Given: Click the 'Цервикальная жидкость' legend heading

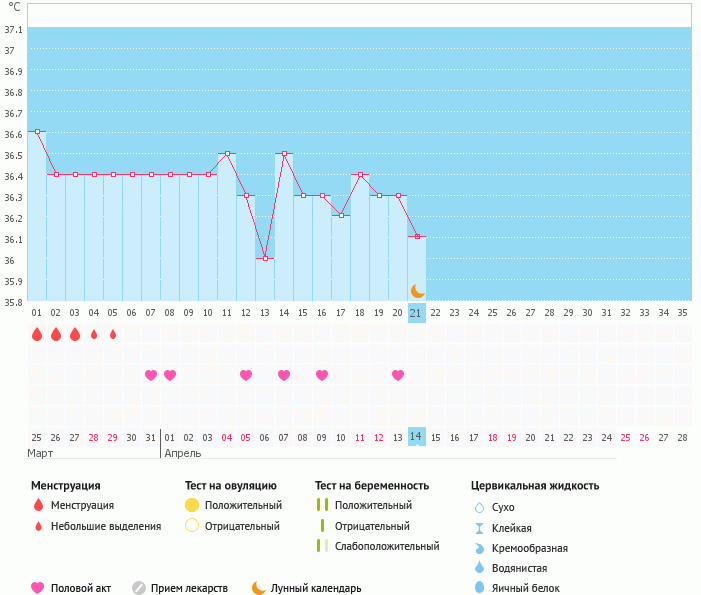Looking at the screenshot, I should point(535,486).
